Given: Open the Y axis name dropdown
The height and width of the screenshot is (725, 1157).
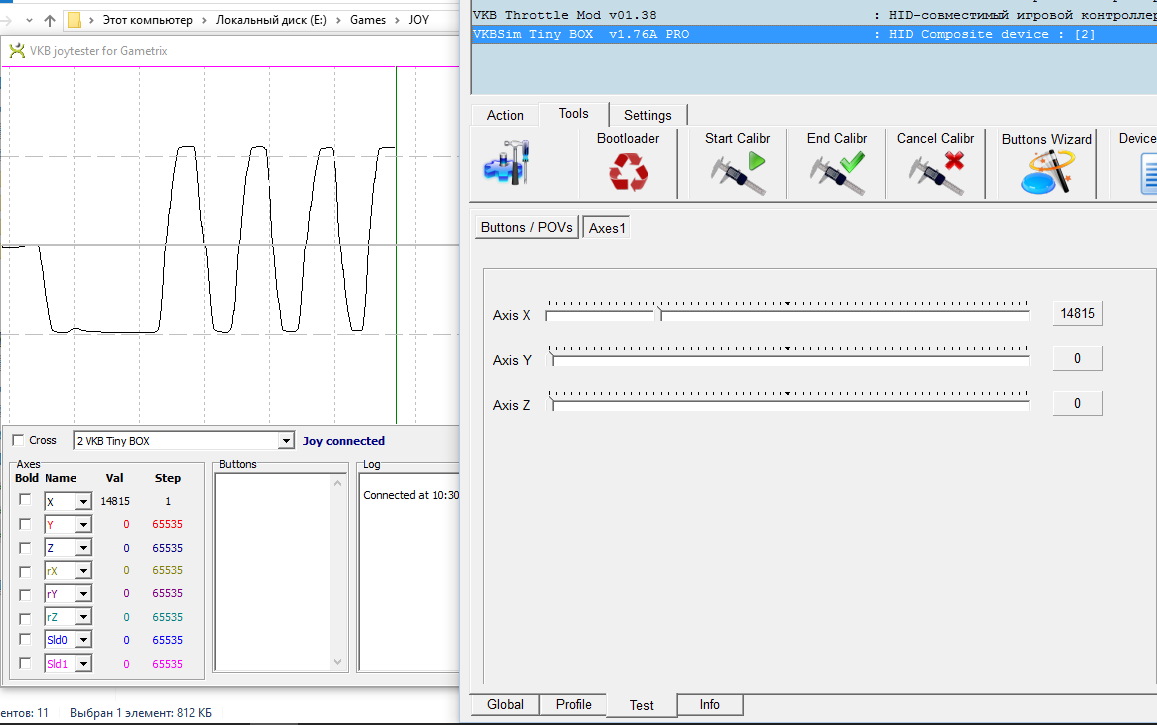Looking at the screenshot, I should click(83, 525).
